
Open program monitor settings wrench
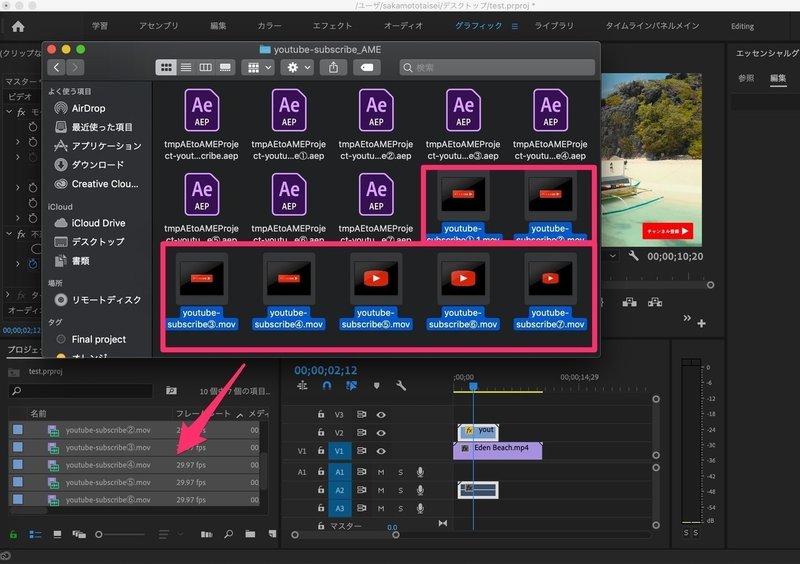pos(633,255)
